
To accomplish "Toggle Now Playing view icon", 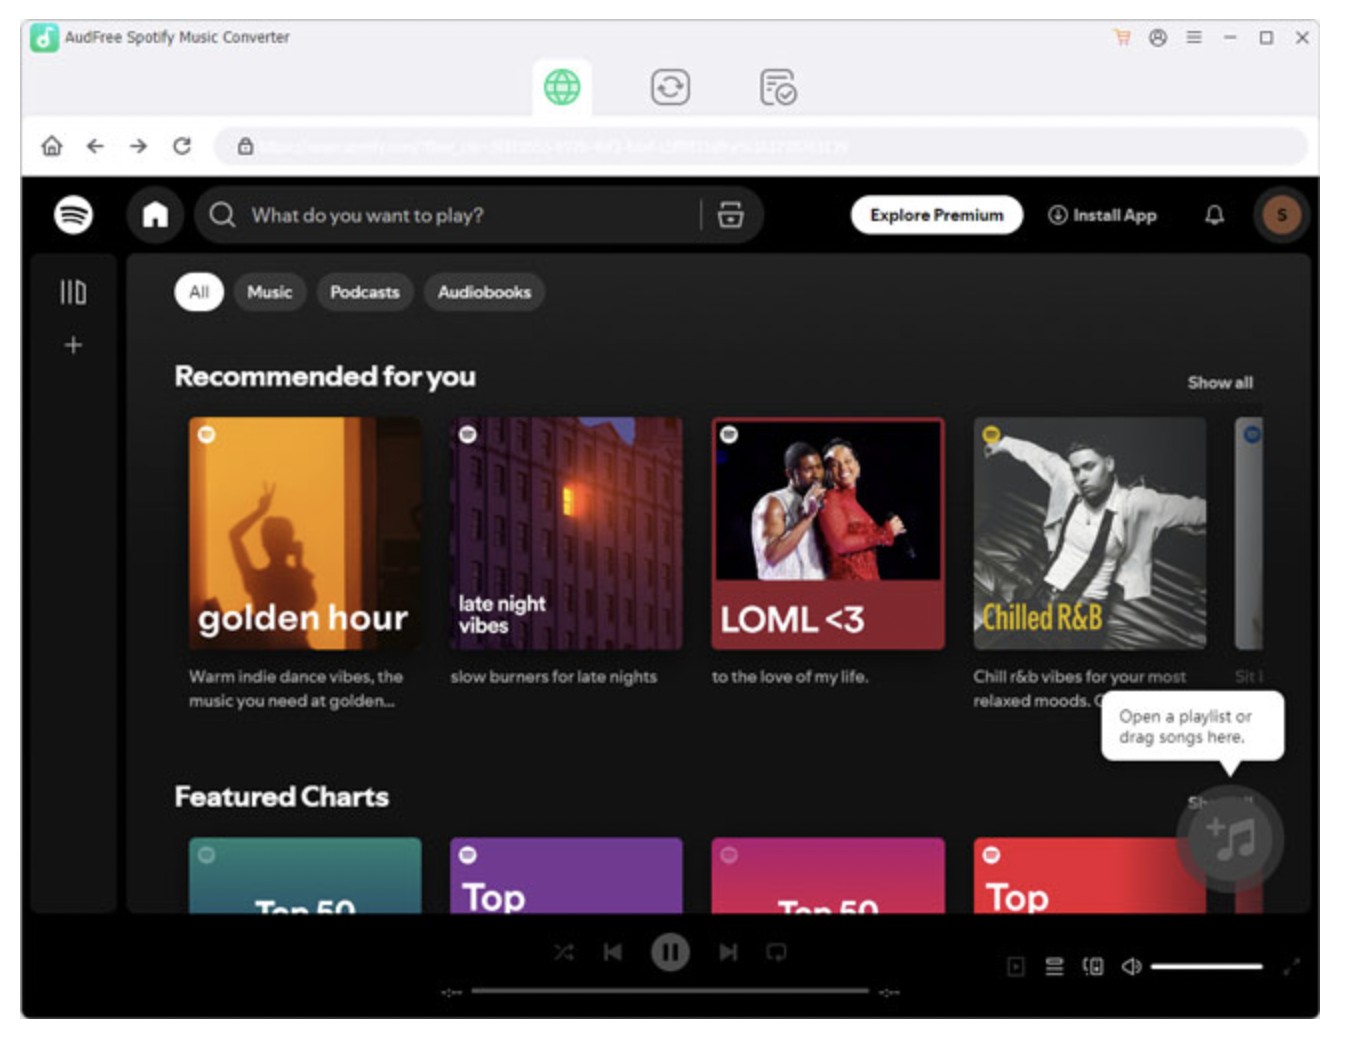I will pyautogui.click(x=1016, y=967).
